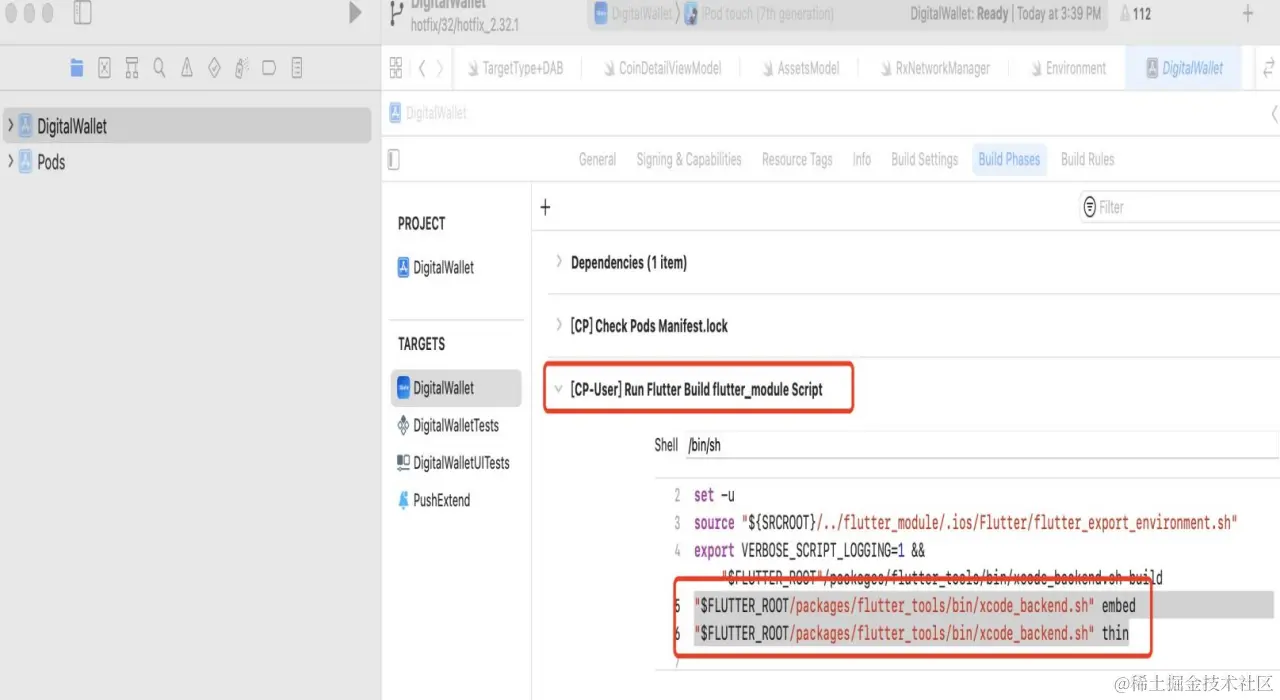
Task: Open the Symbol navigator
Action: coord(131,68)
